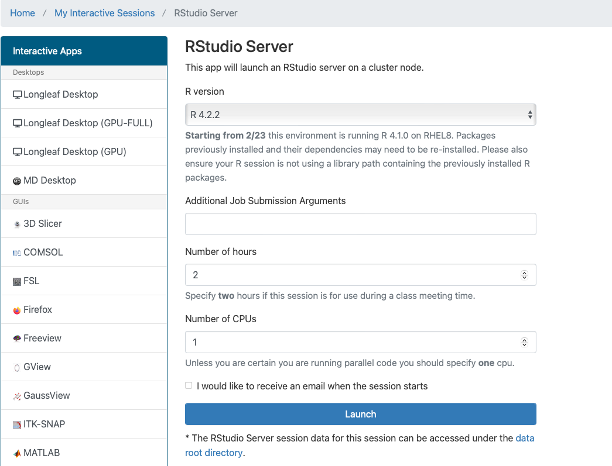Click the Launch button
The image size is (612, 466).
tap(360, 414)
